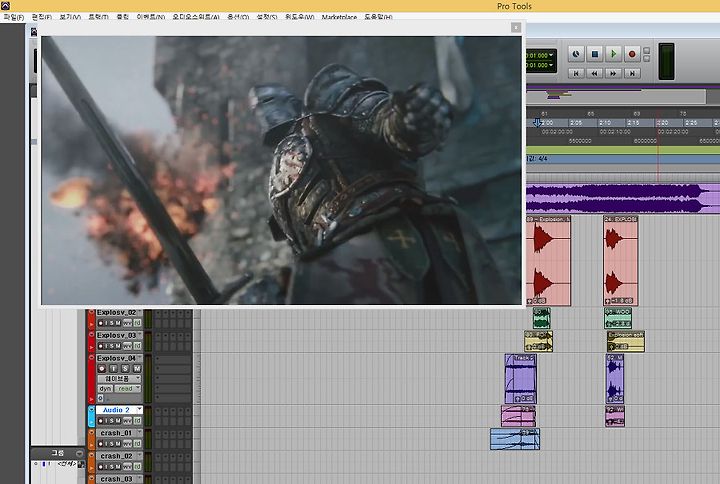Select the Audio 2 track name
This screenshot has width=720, height=484.
pos(116,410)
